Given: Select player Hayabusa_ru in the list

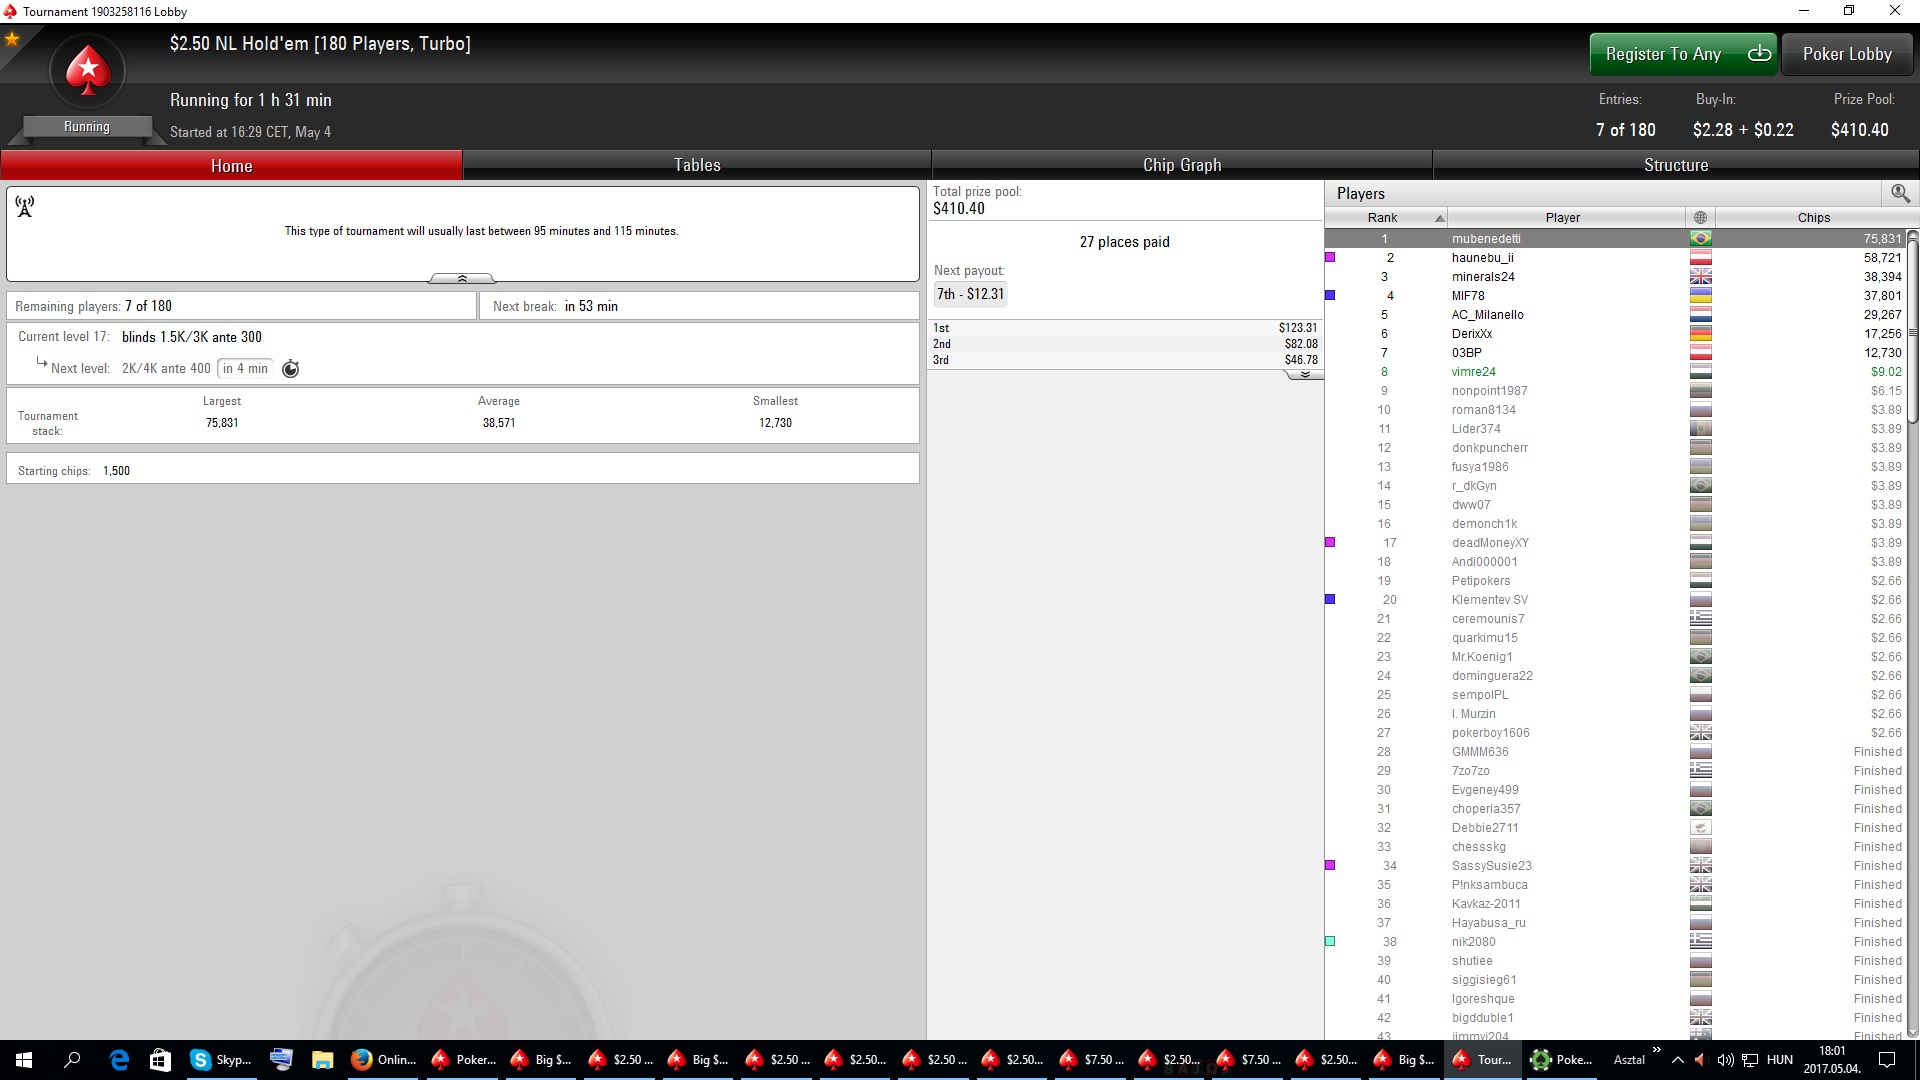Looking at the screenshot, I should [1615, 923].
